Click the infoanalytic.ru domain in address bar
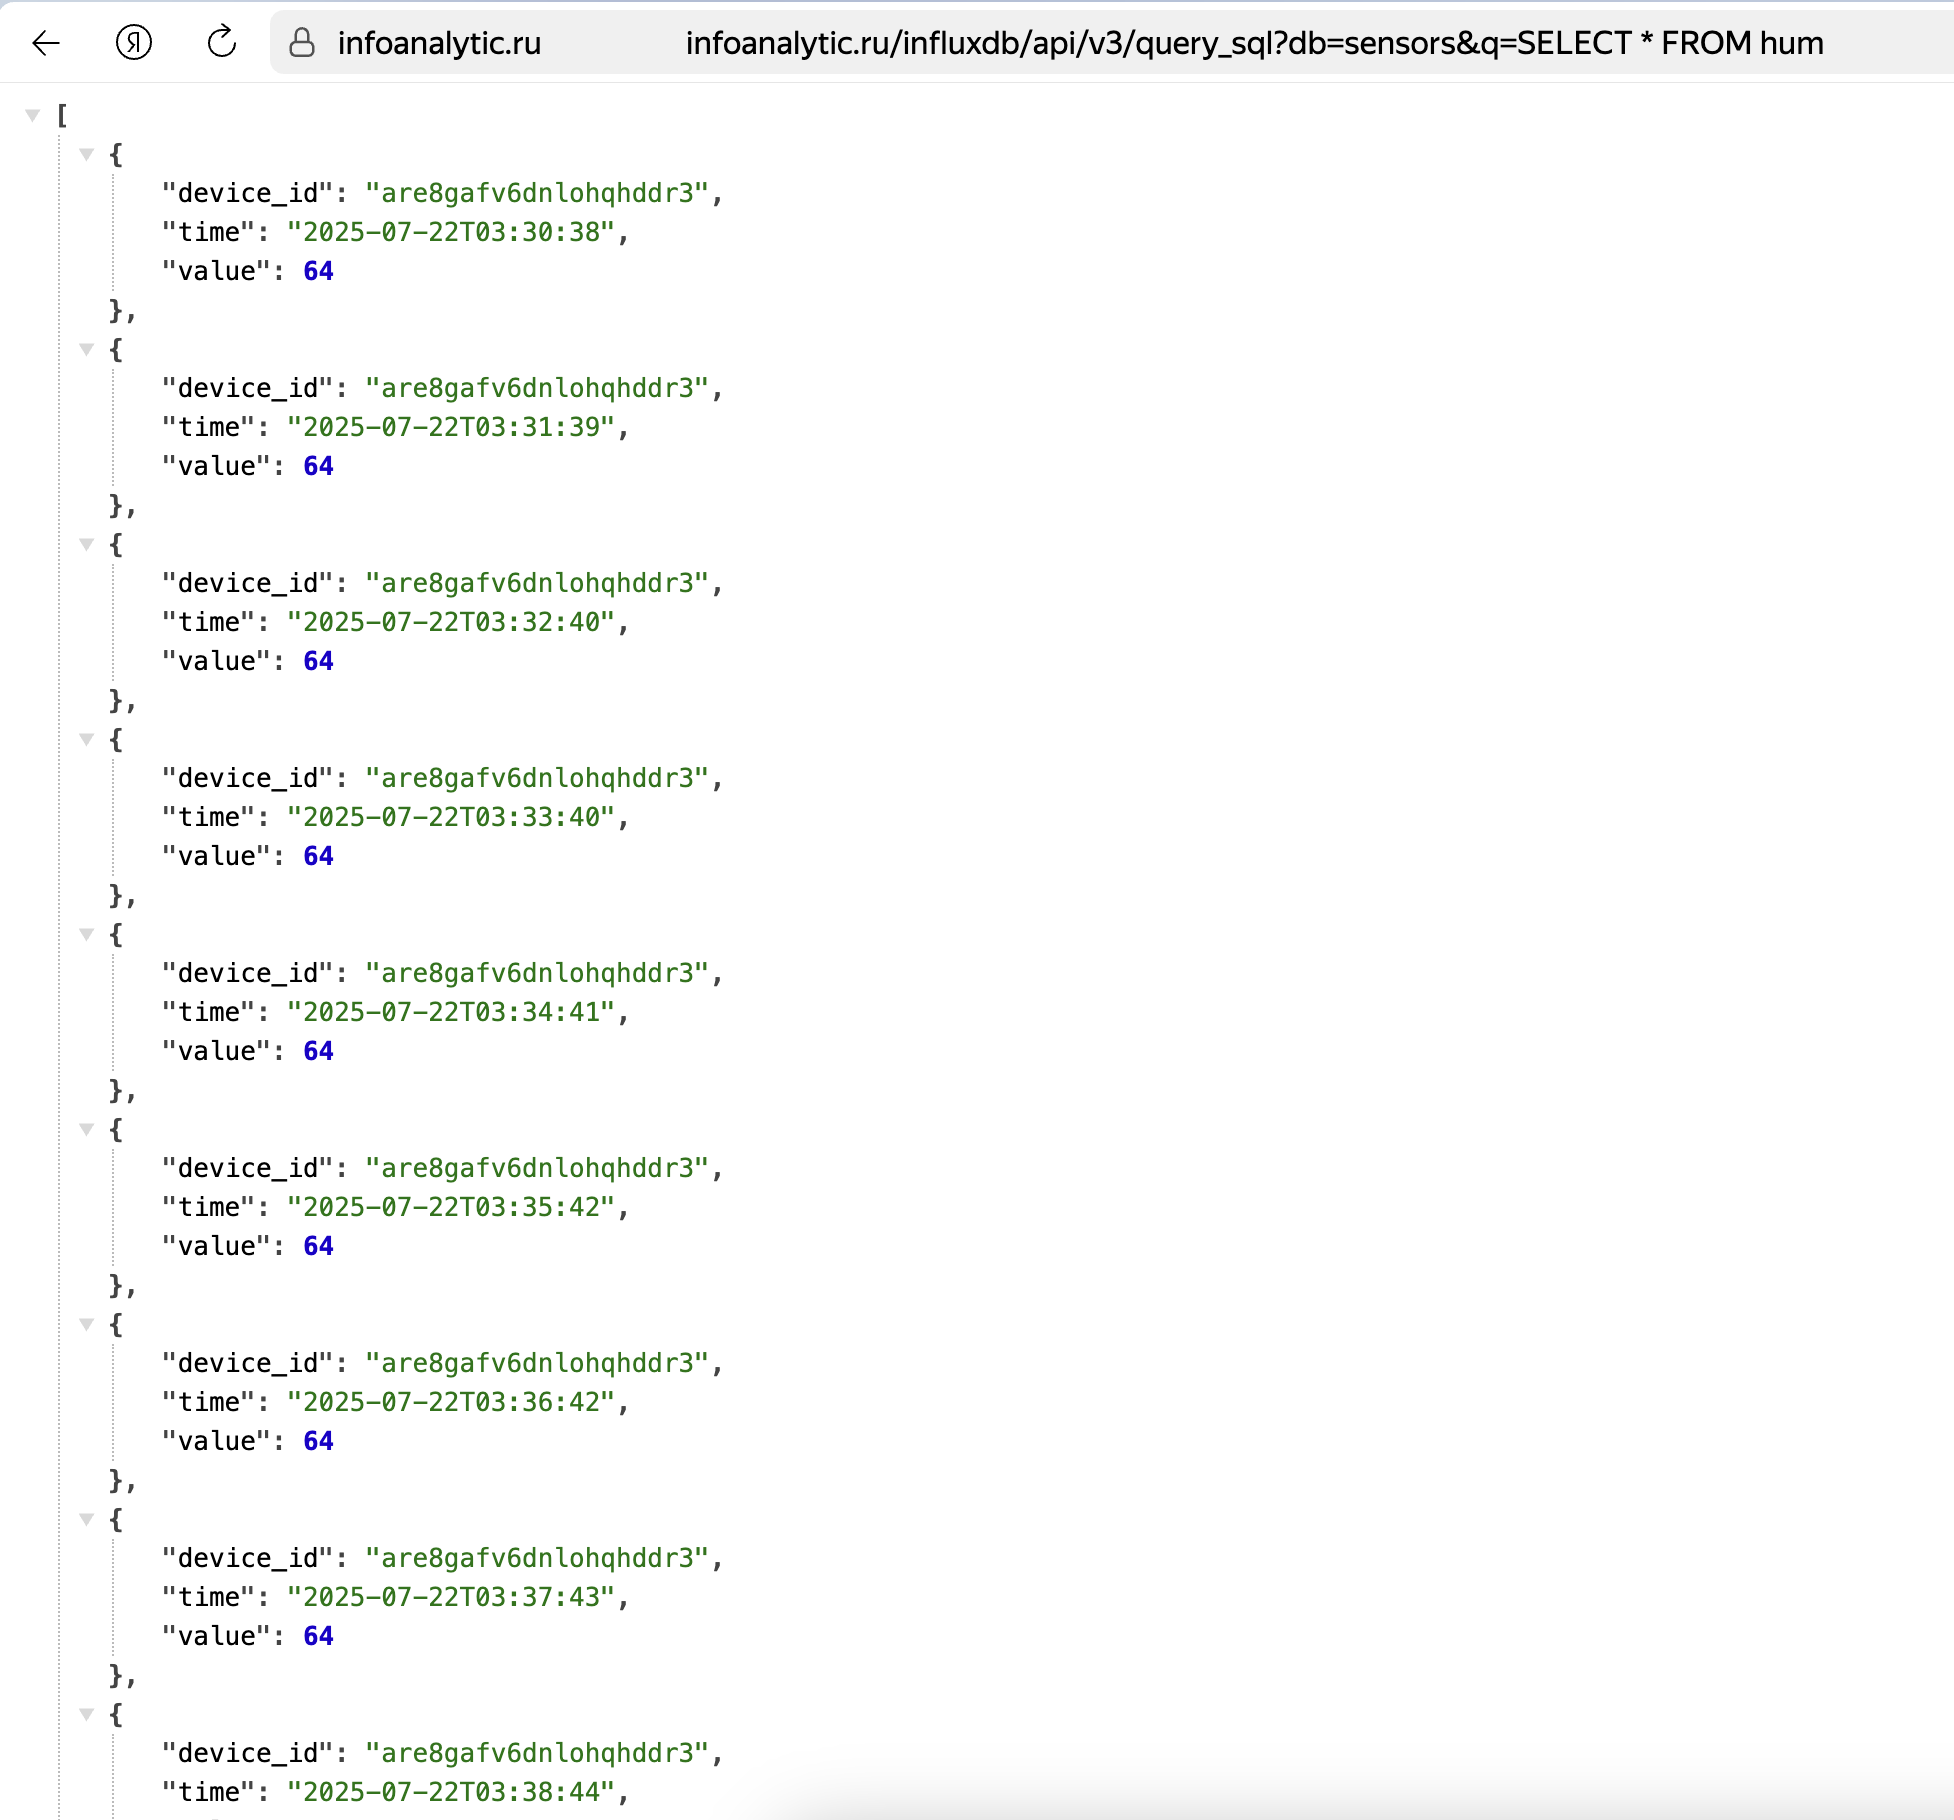The width and height of the screenshot is (1954, 1820). click(x=439, y=43)
